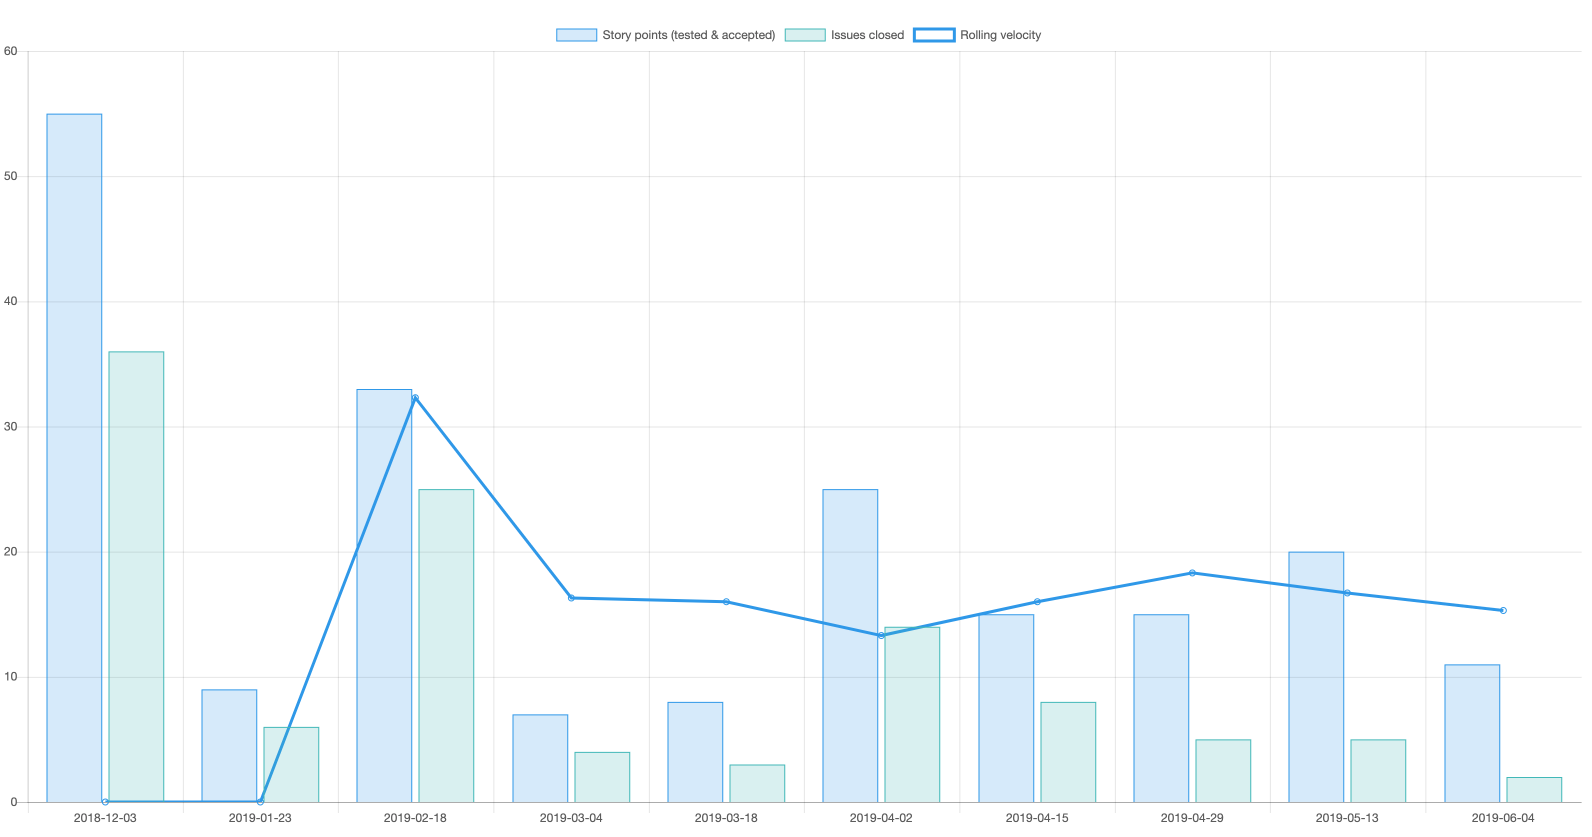This screenshot has height=837, width=1592.
Task: Select the Story points bar for 2019-02-18
Action: (384, 596)
